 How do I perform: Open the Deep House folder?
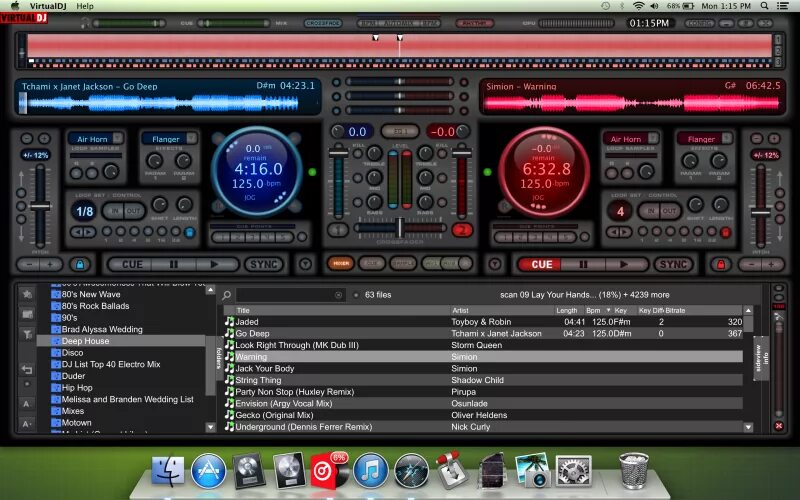pos(85,341)
